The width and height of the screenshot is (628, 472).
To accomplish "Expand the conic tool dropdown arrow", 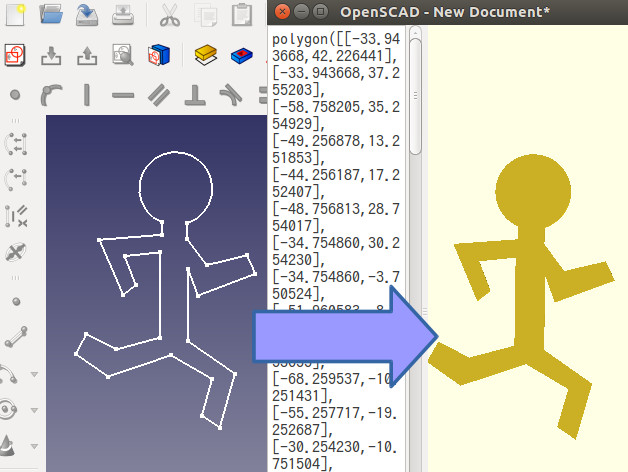I will coord(34,446).
